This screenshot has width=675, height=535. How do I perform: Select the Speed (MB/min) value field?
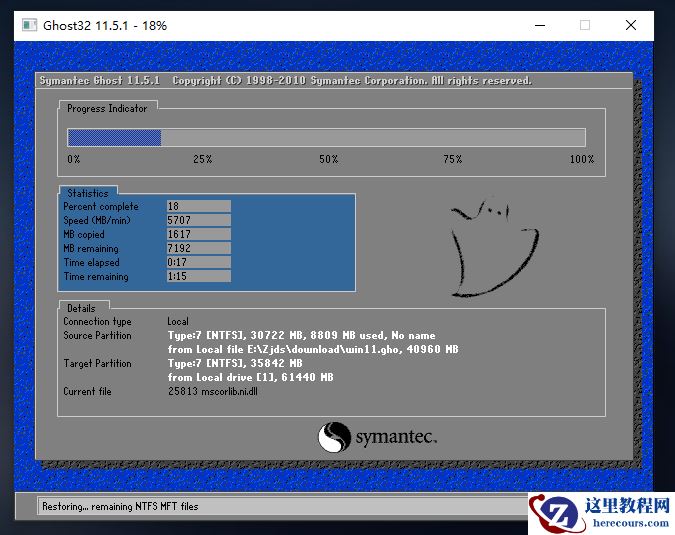198,221
